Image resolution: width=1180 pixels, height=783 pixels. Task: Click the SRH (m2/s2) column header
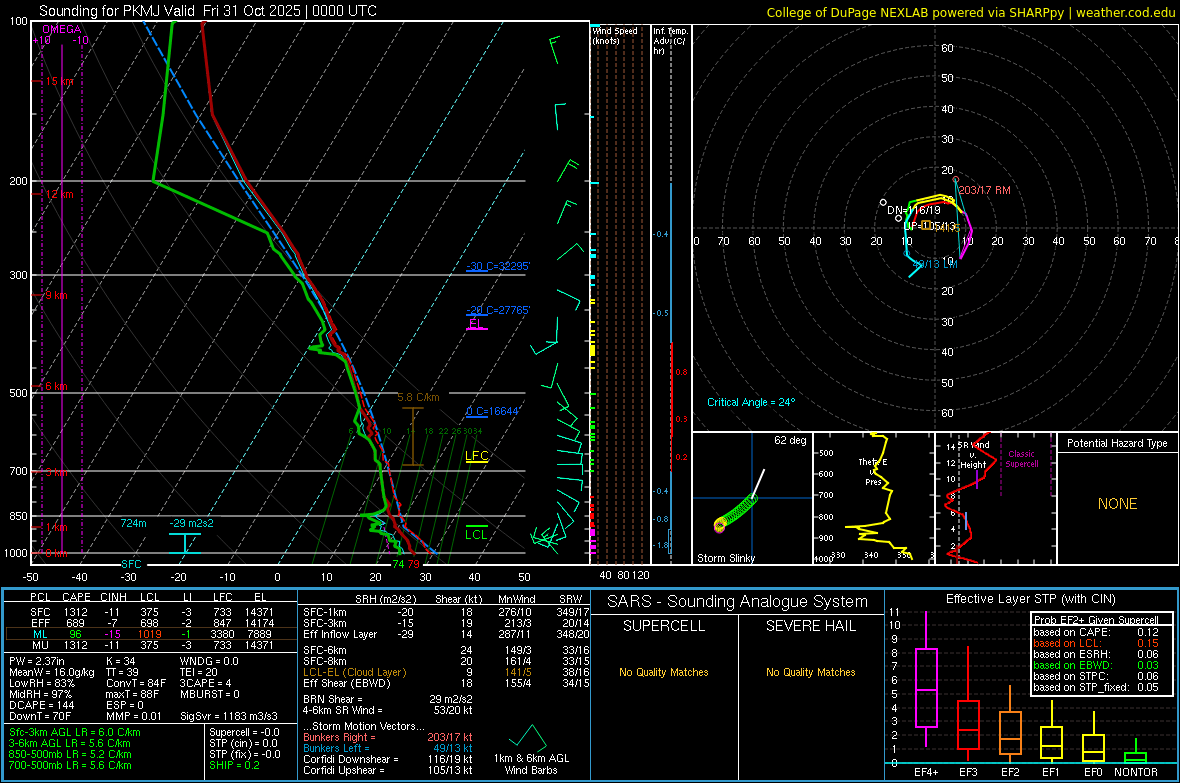(385, 599)
